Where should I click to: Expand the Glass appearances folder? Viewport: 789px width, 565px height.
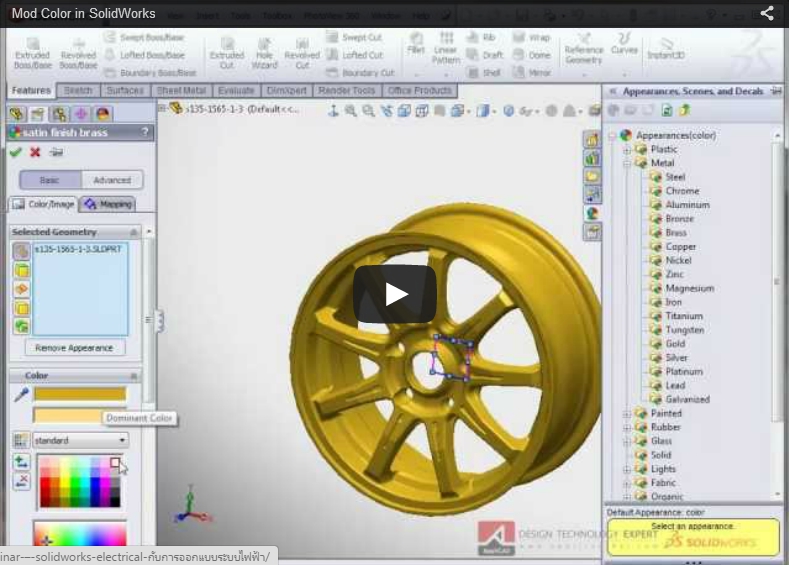click(627, 441)
